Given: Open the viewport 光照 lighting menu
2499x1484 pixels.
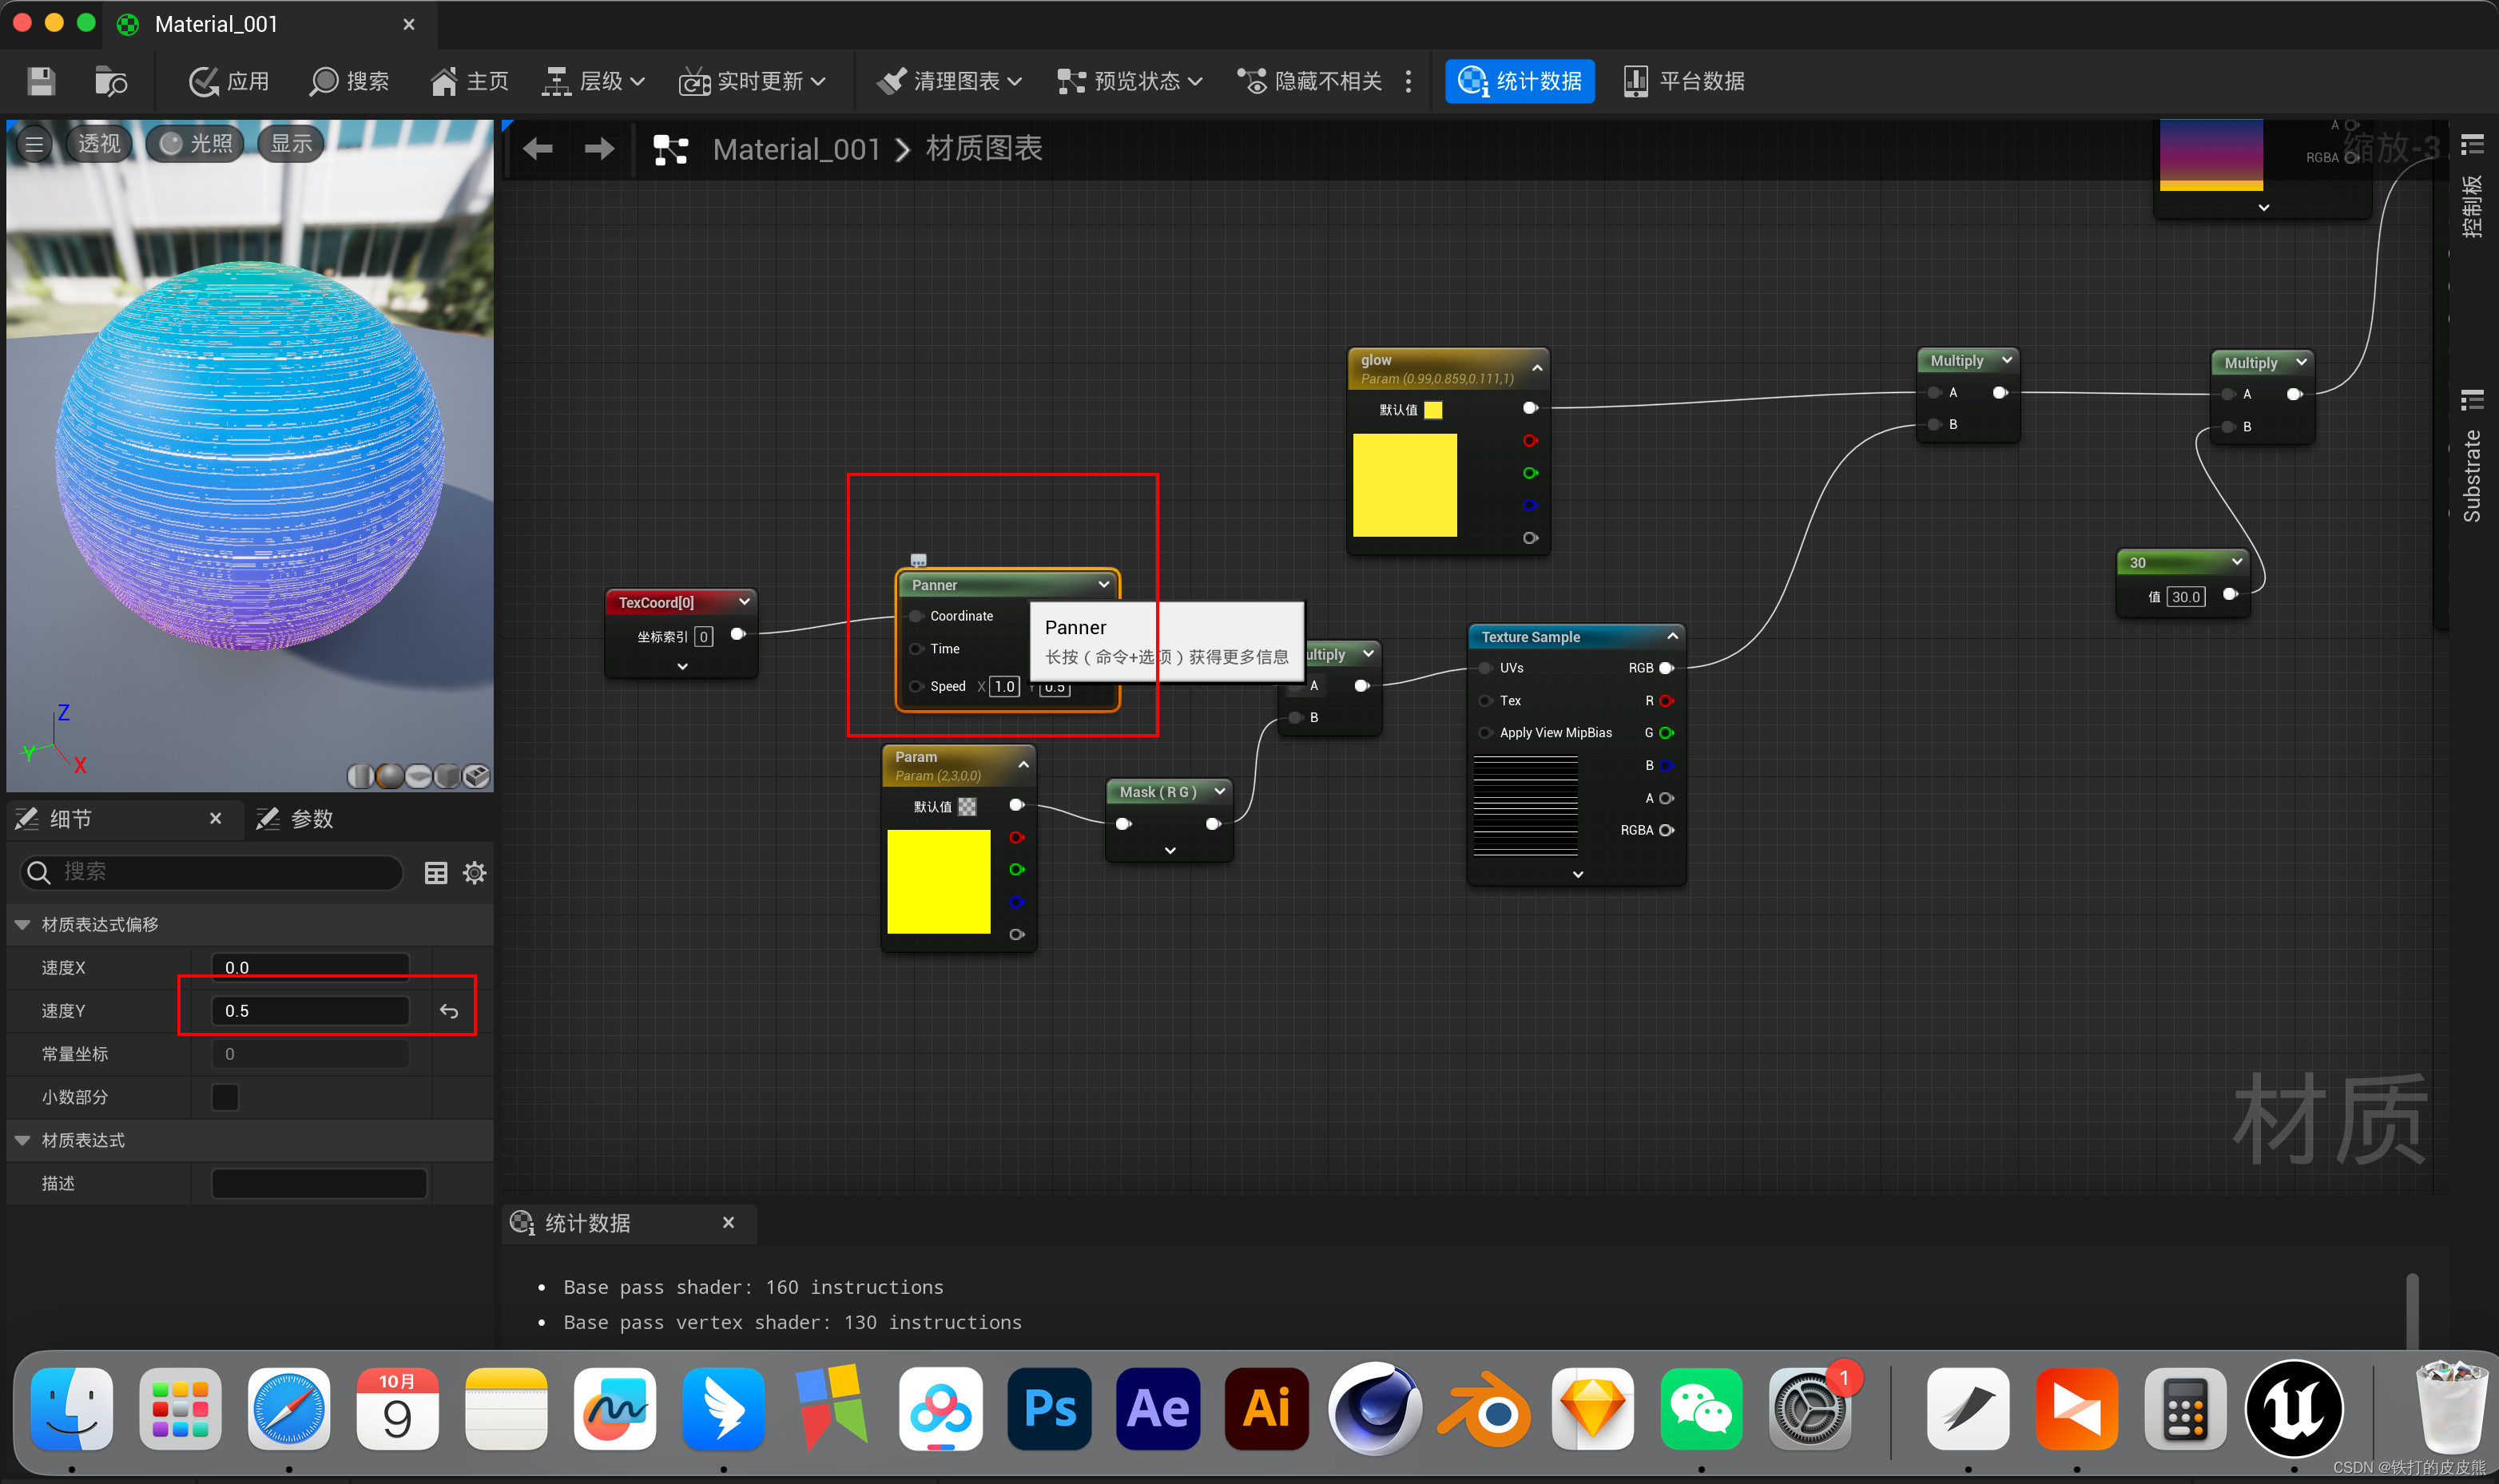Looking at the screenshot, I should coord(196,144).
